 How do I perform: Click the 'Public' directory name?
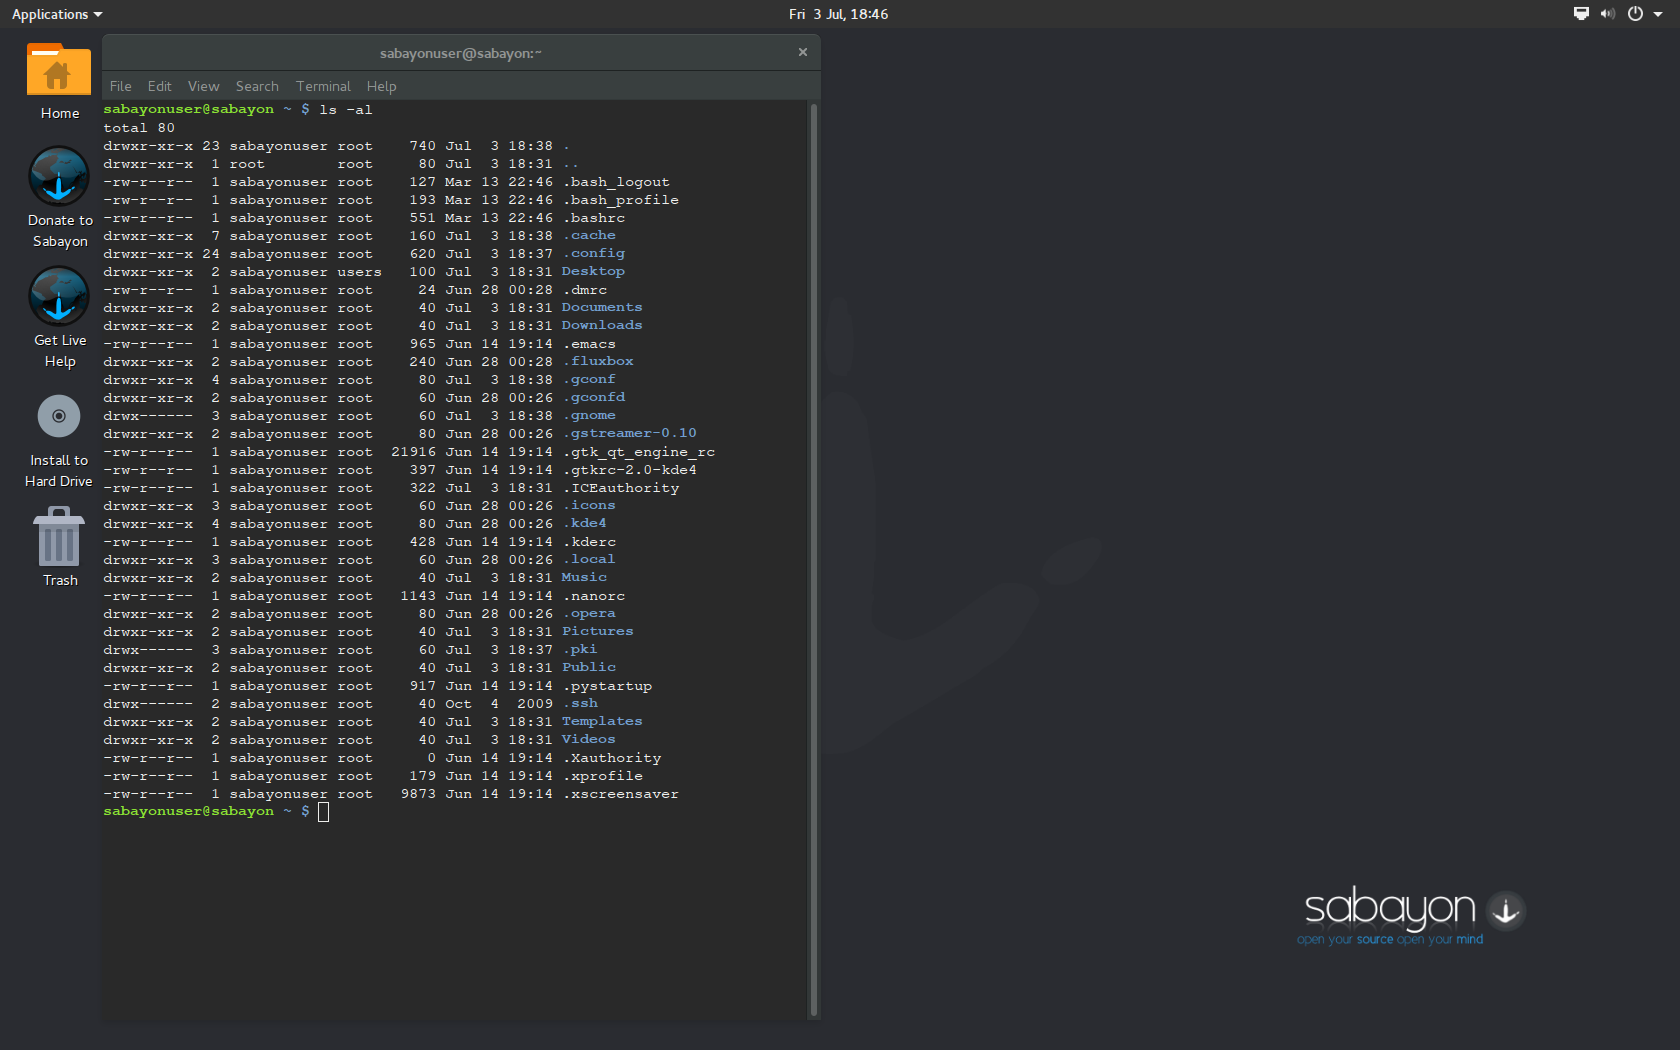pyautogui.click(x=589, y=668)
